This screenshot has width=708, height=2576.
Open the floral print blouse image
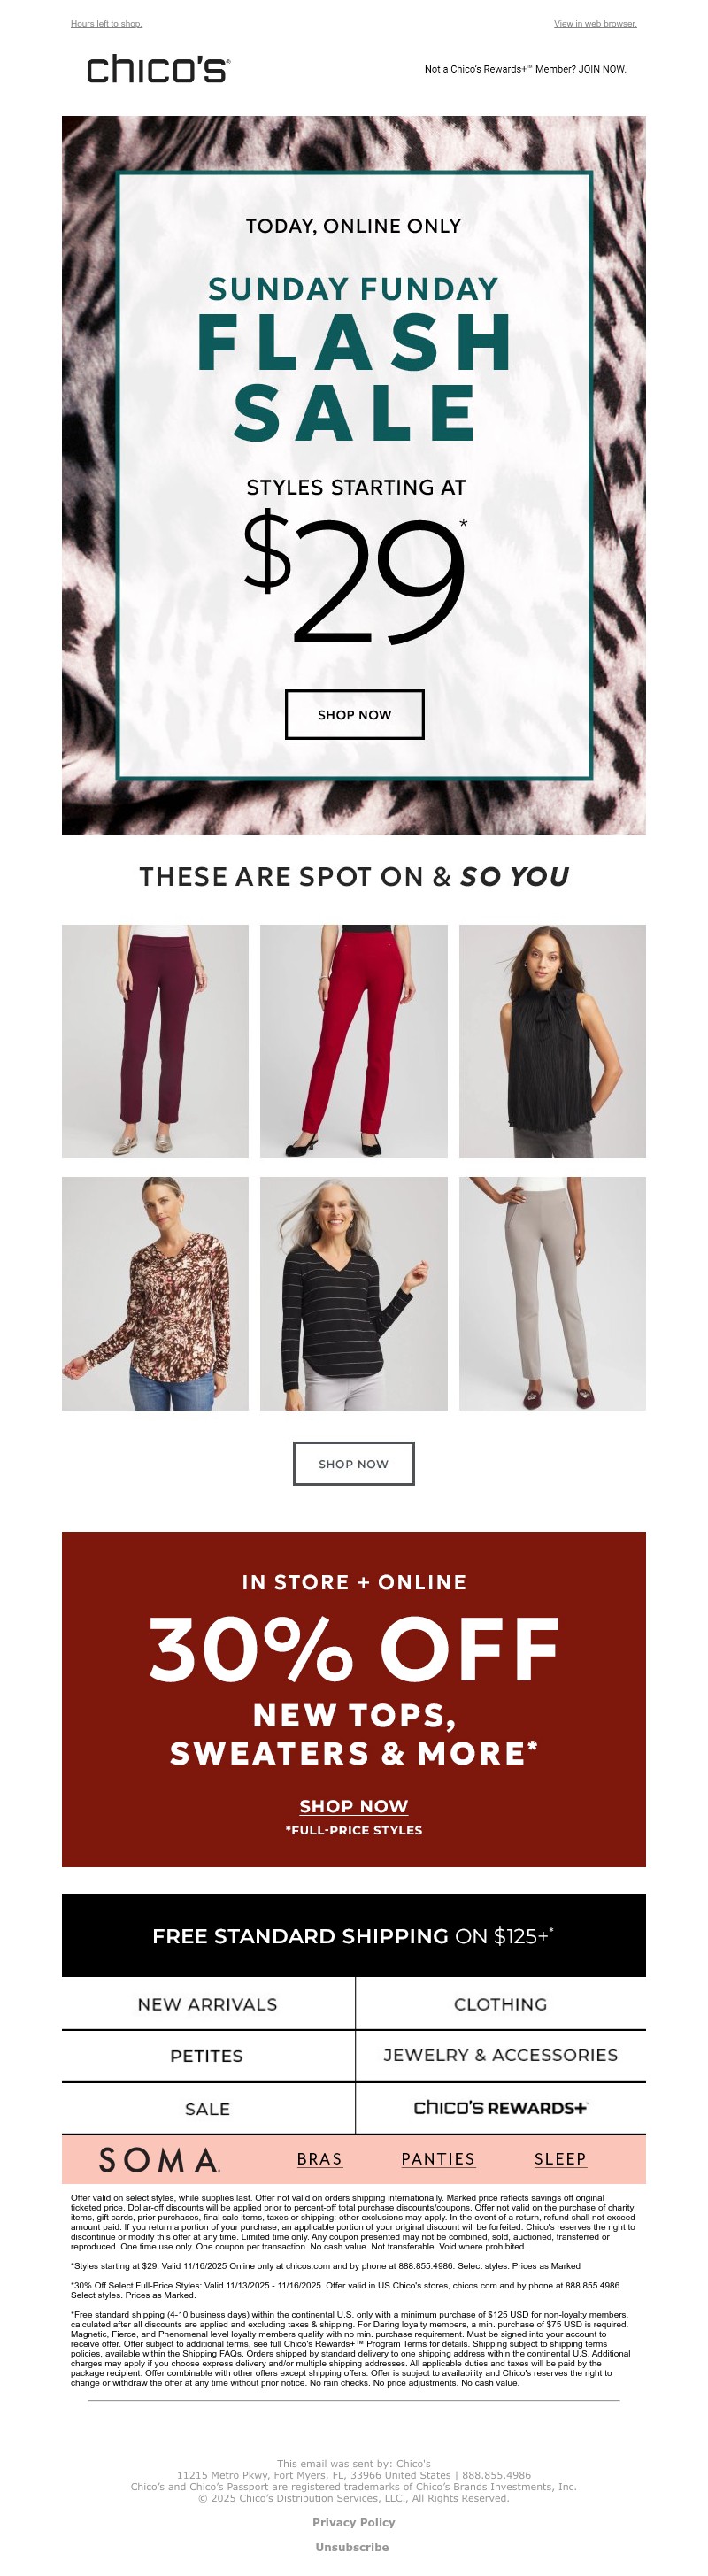155,1294
